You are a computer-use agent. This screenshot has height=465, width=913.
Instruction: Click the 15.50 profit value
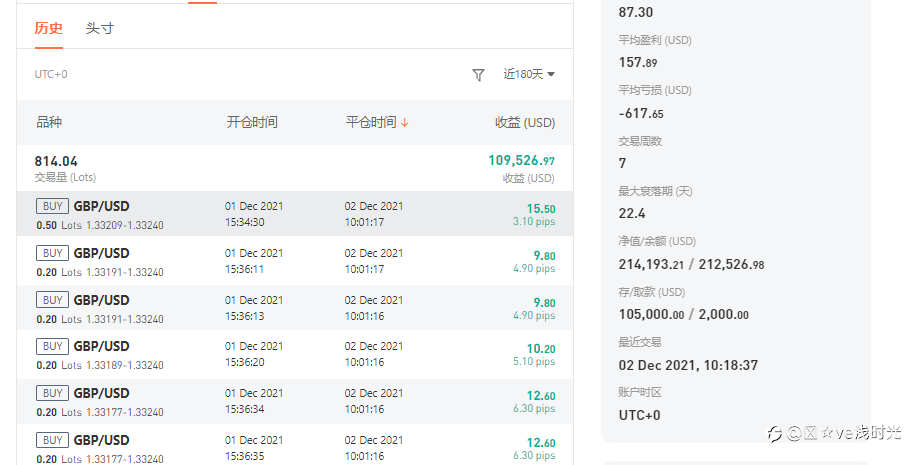click(x=541, y=209)
